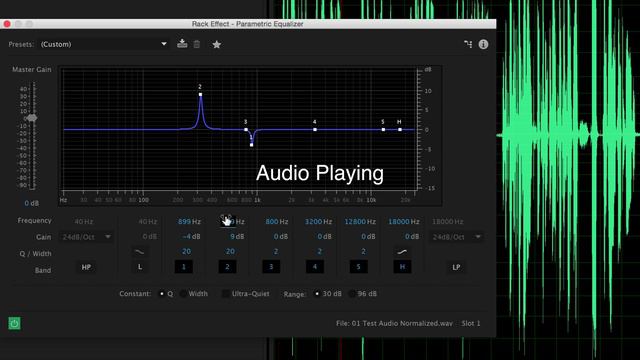Click band 1 Q value 20
Image resolution: width=640 pixels, height=360 pixels.
(x=186, y=251)
